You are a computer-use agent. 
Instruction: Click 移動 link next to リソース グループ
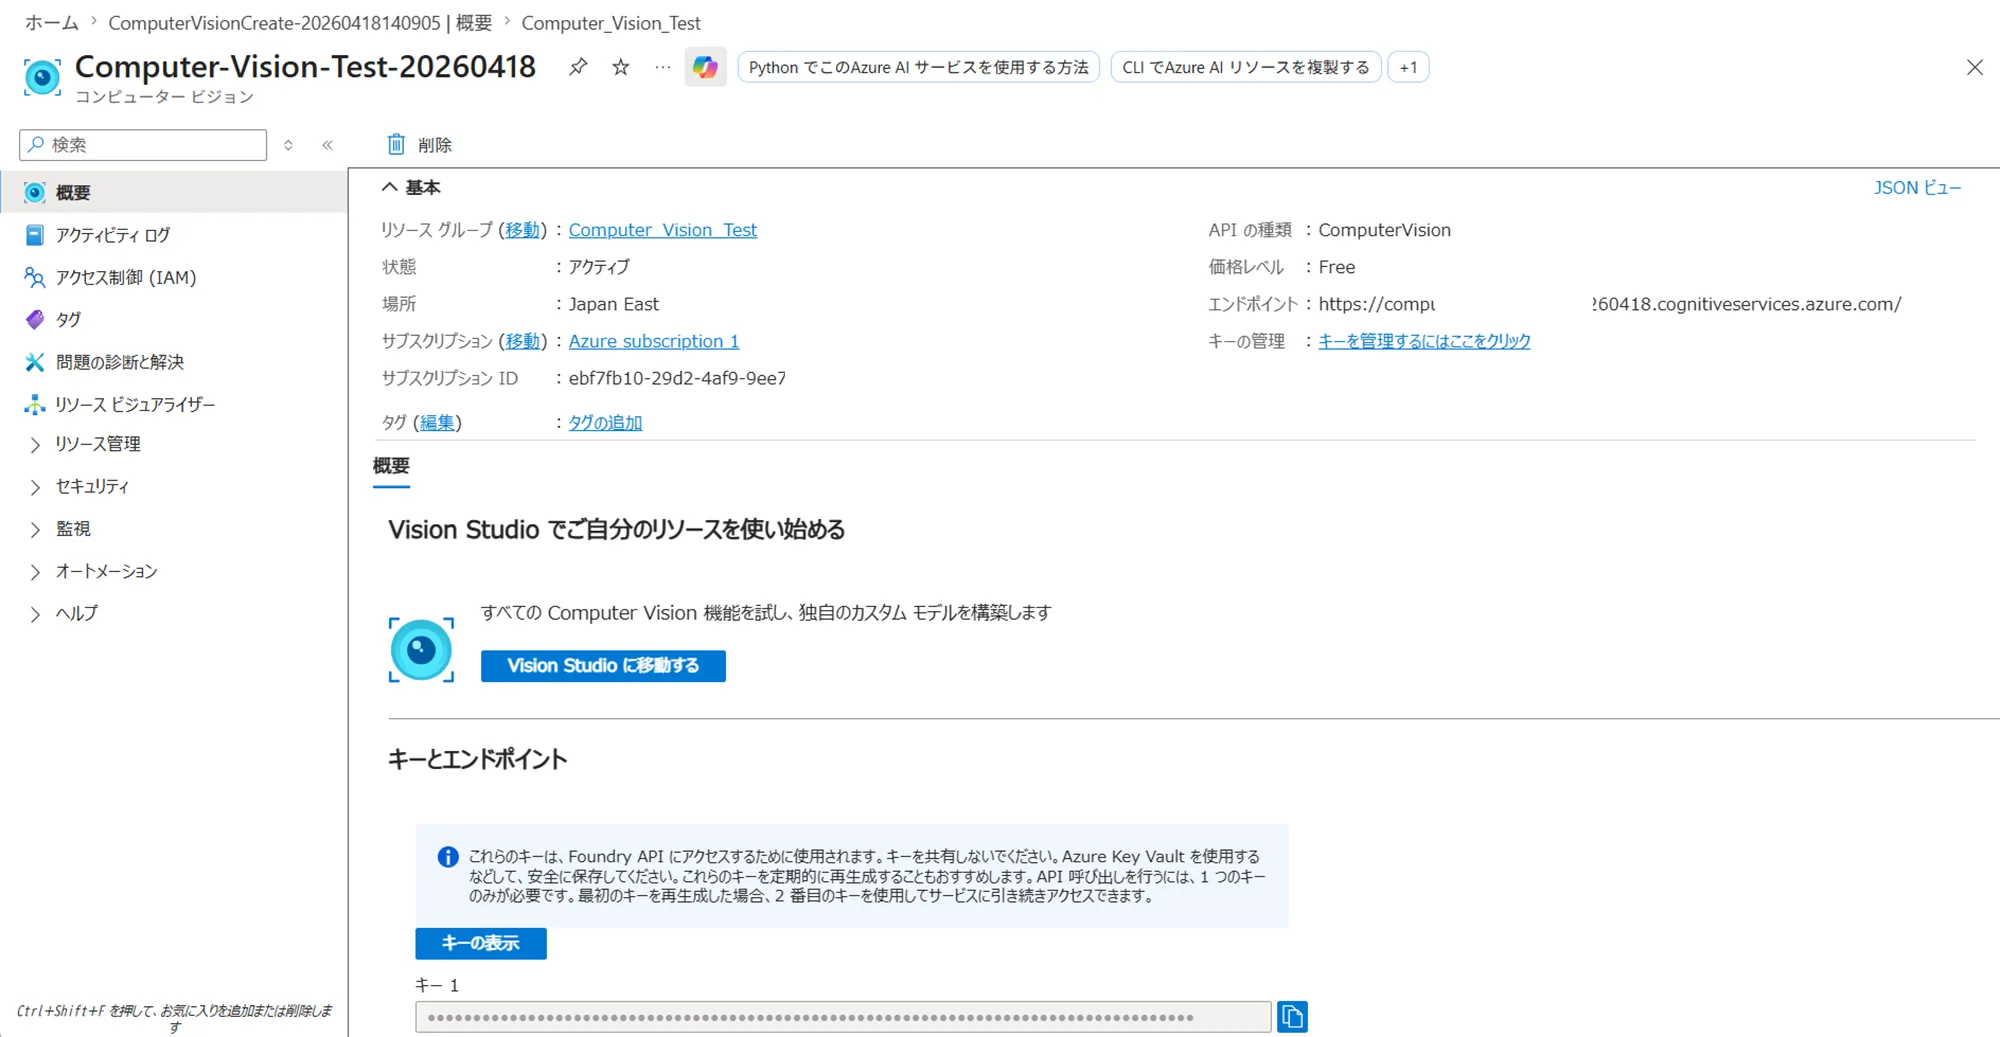point(522,230)
